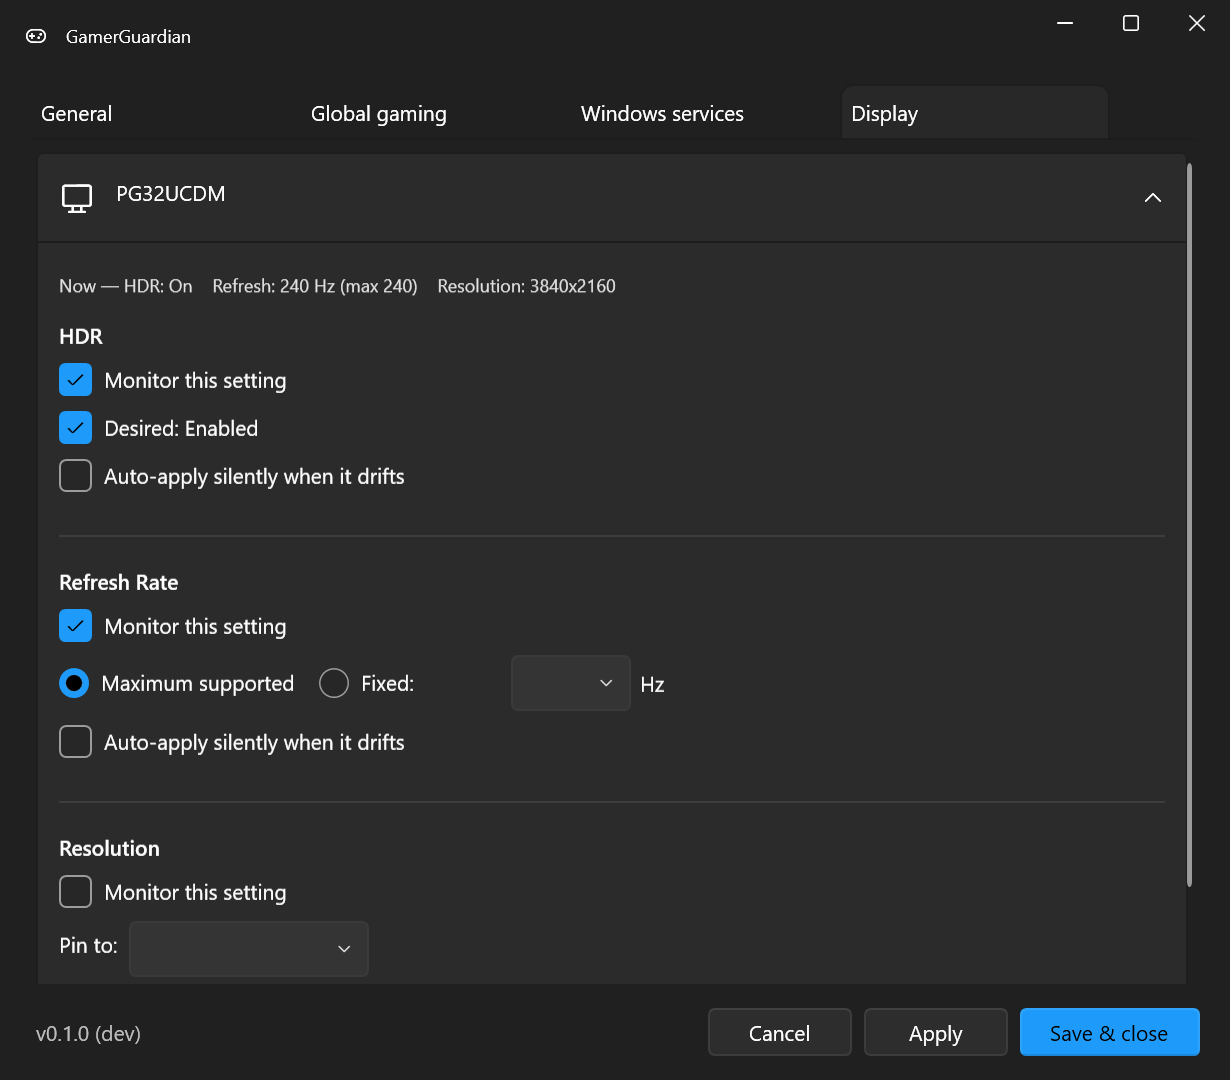This screenshot has width=1230, height=1080.
Task: Enable Refresh Rate auto-apply silently when it drifts
Action: 76,742
